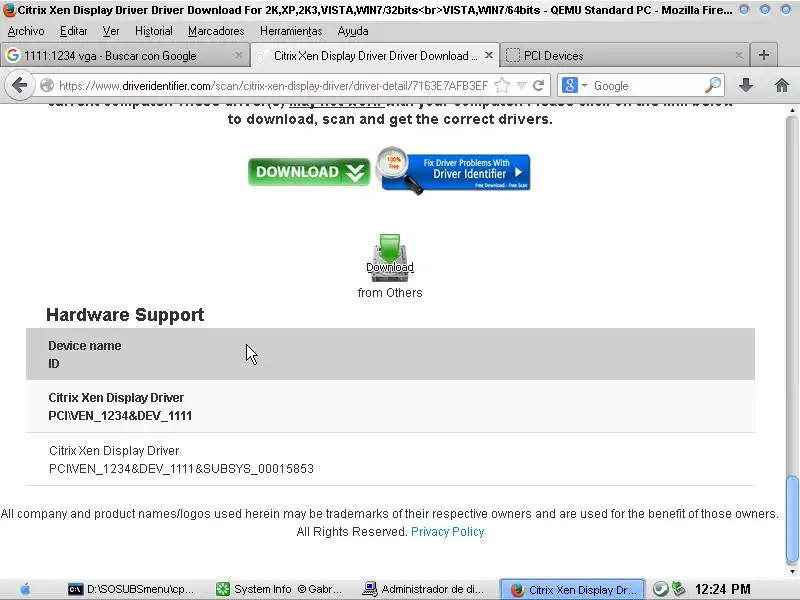Switch to D:\SOSUBSmenu command prompt taskbar item

coord(131,589)
